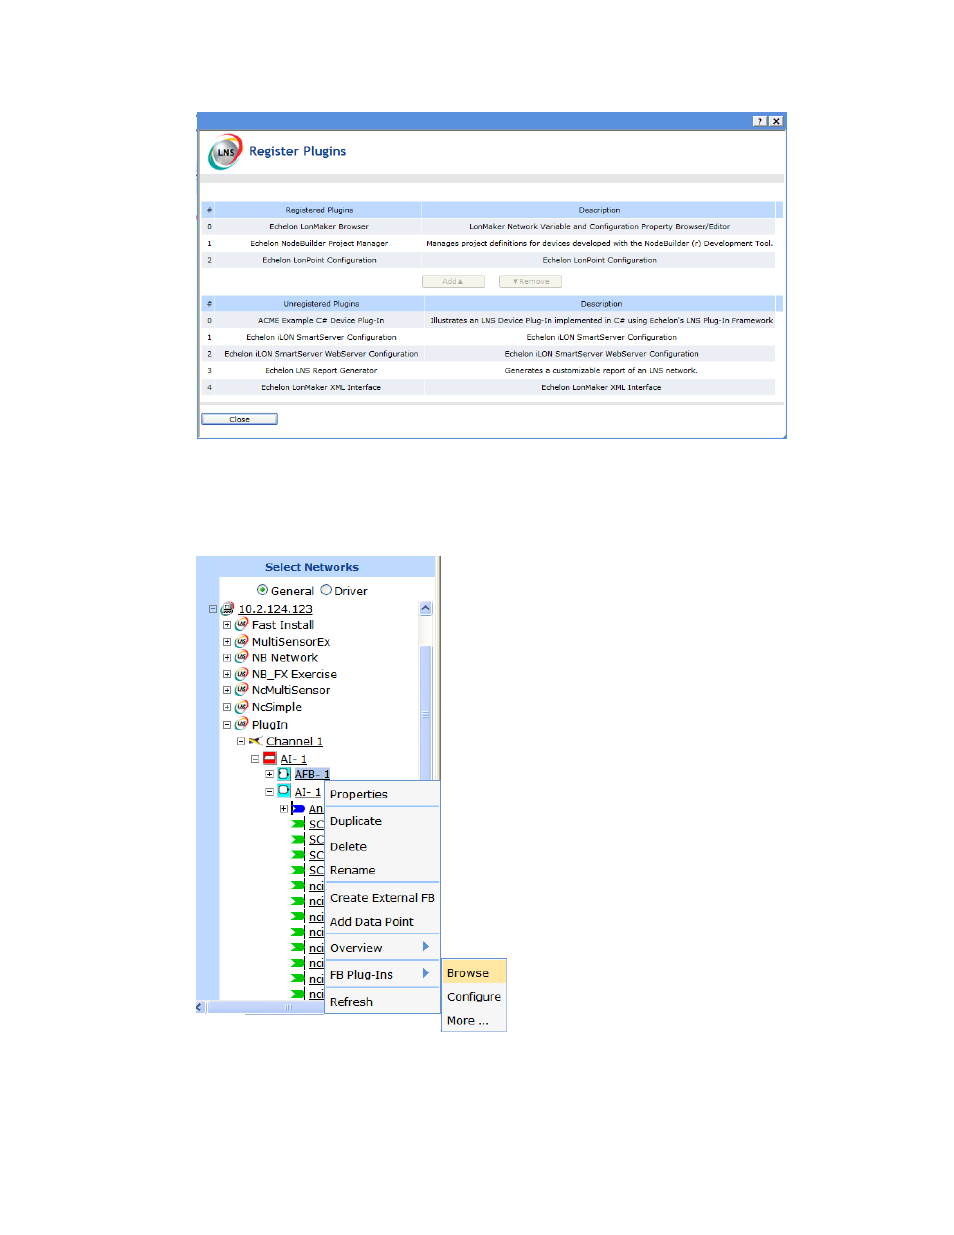Expand the Fast Install network
This screenshot has width=954, height=1235.
click(227, 625)
